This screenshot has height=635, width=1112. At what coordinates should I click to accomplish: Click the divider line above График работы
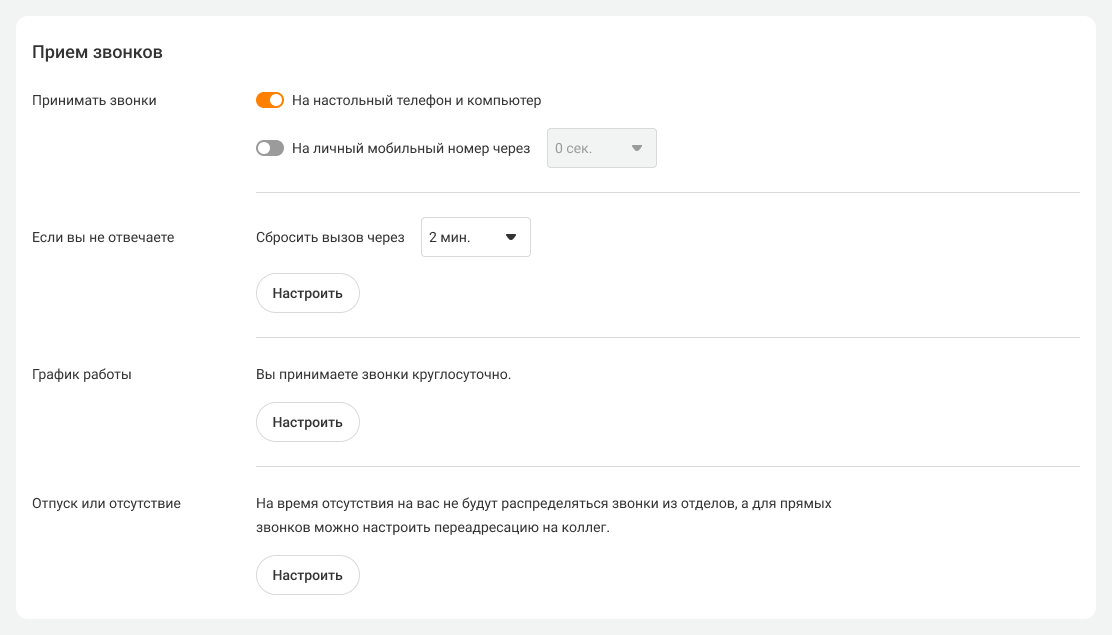click(x=667, y=338)
